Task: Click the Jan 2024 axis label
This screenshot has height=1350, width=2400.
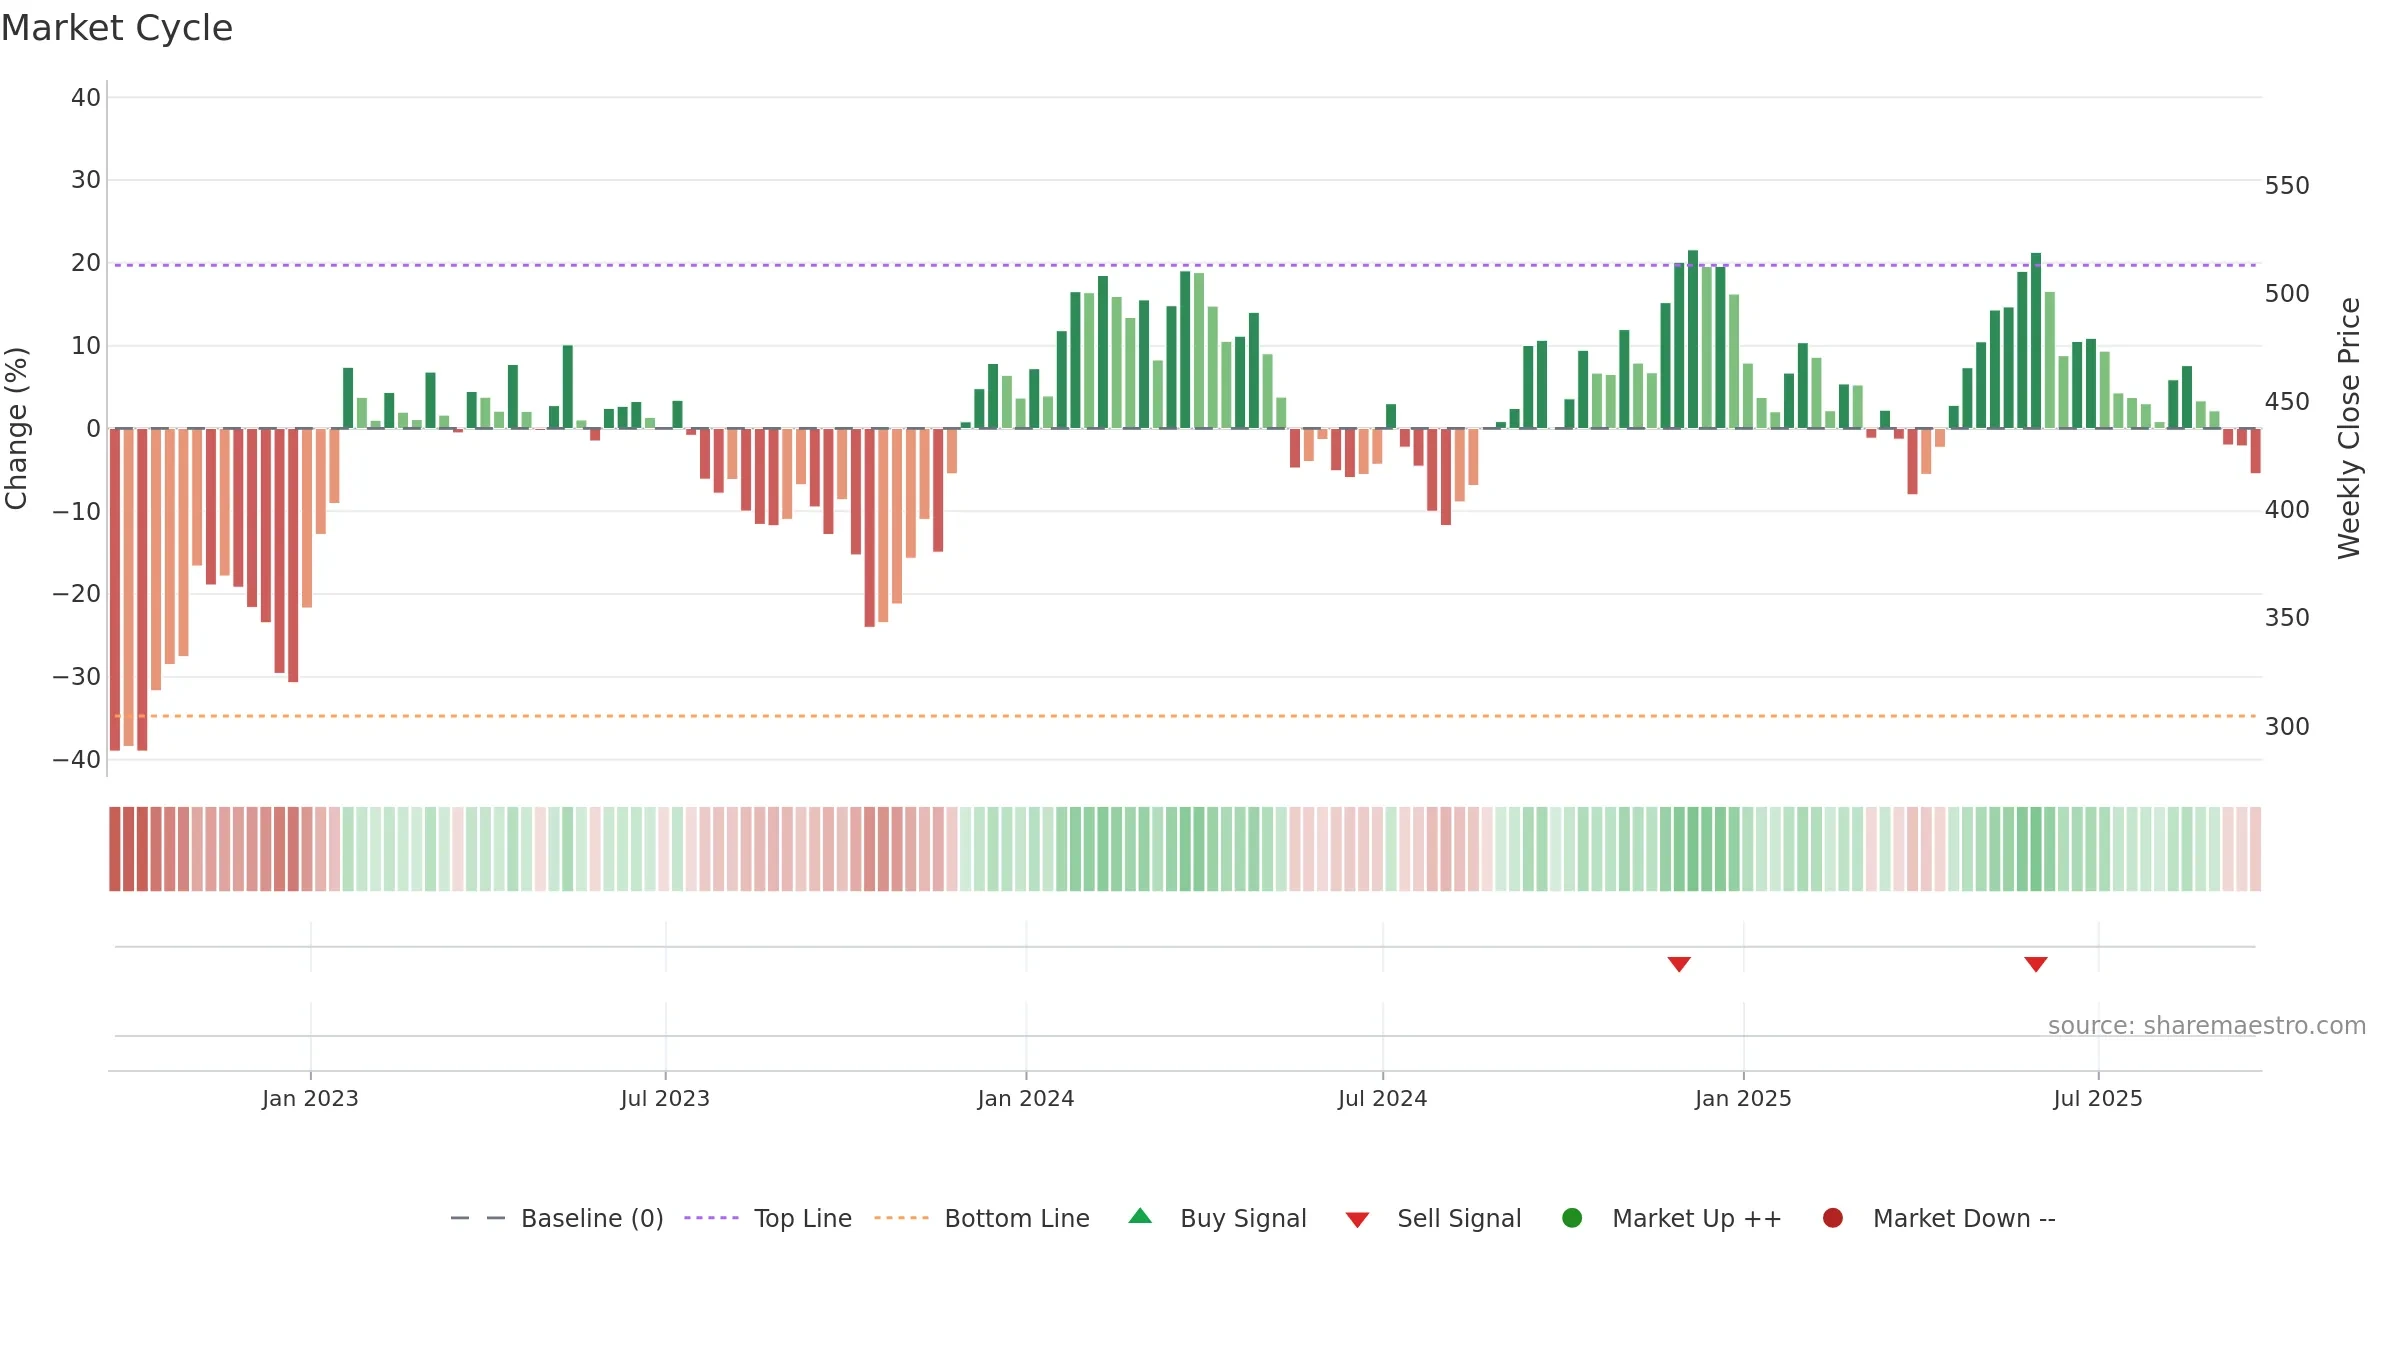Action: click(x=1026, y=1099)
